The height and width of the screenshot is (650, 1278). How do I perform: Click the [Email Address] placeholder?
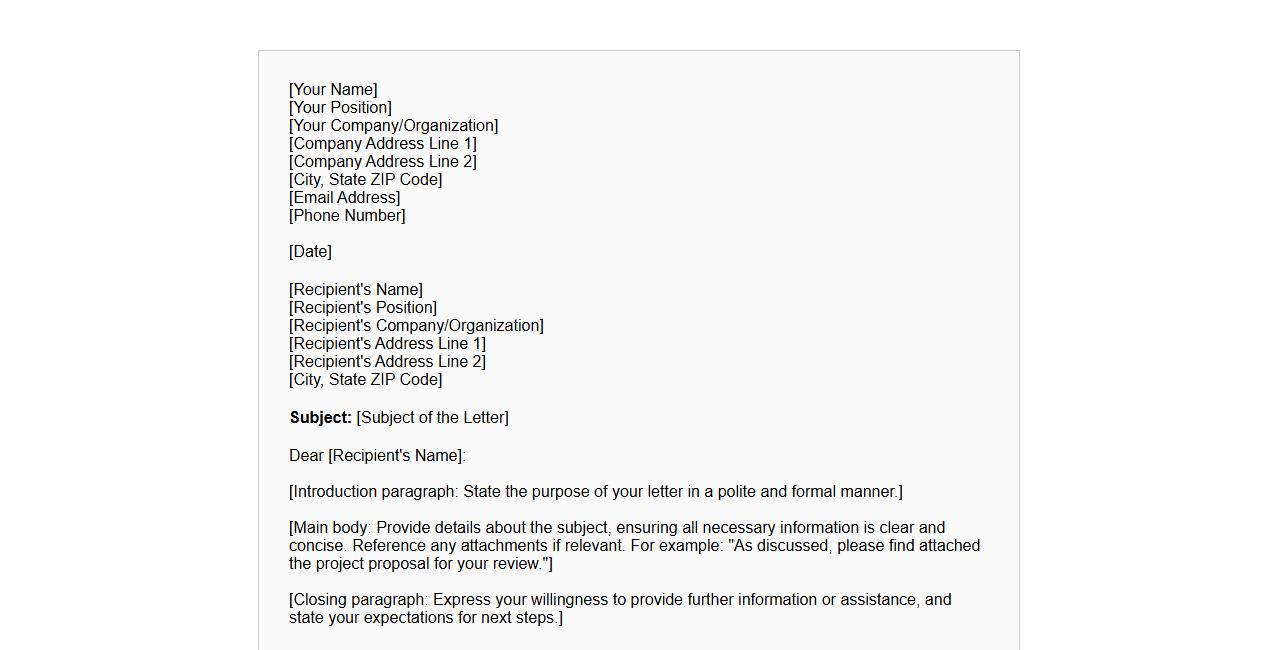click(x=344, y=198)
